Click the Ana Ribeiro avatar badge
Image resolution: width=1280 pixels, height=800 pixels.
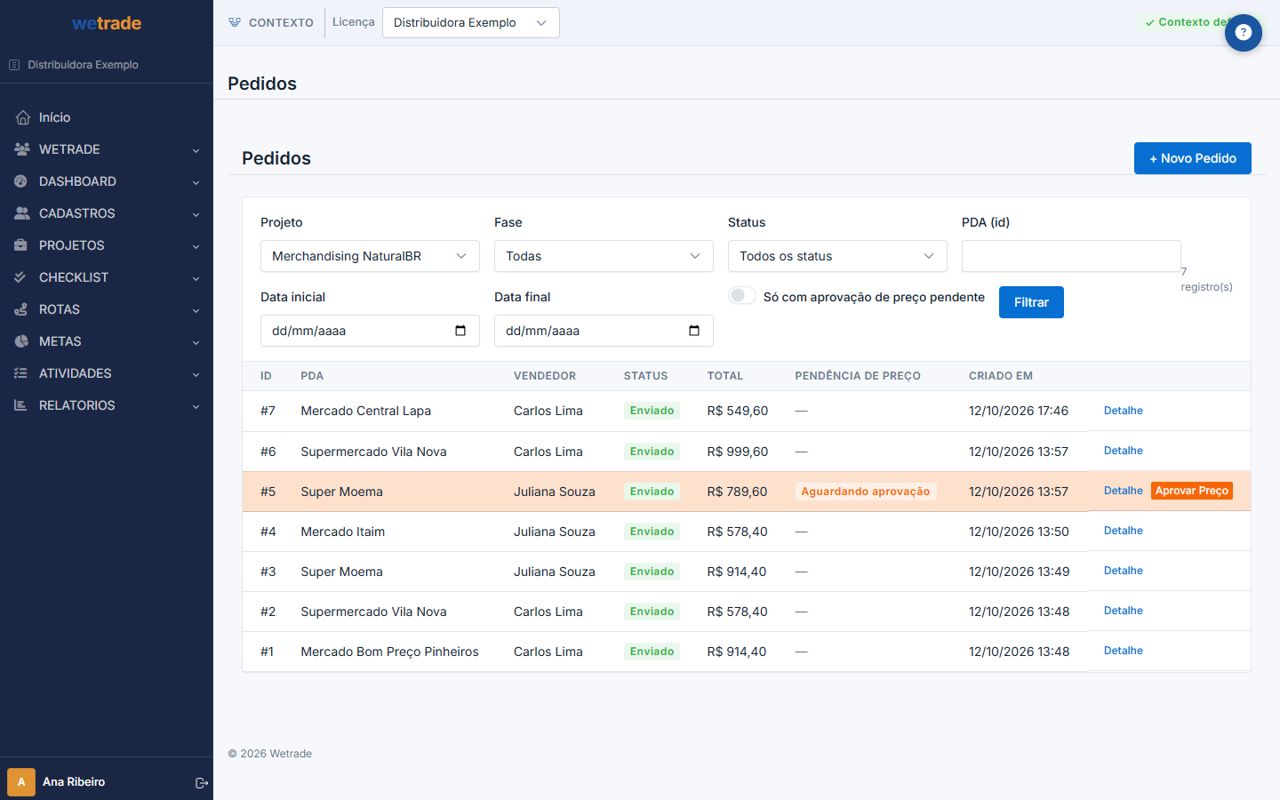pyautogui.click(x=21, y=782)
